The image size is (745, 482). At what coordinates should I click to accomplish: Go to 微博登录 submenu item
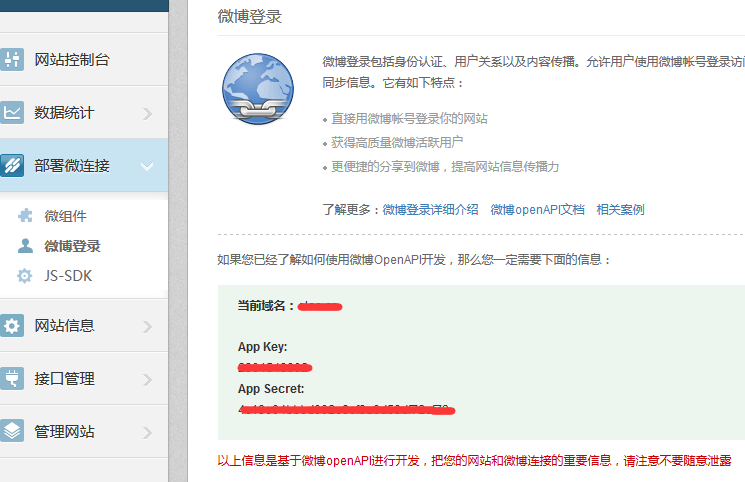pyautogui.click(x=72, y=246)
